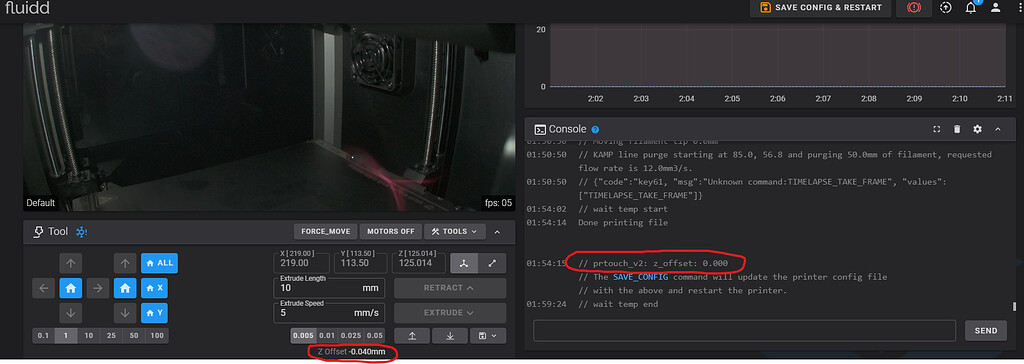Screen dimensions: 1024x364
Task: Click the MOTORS OFF button
Action: tap(391, 231)
